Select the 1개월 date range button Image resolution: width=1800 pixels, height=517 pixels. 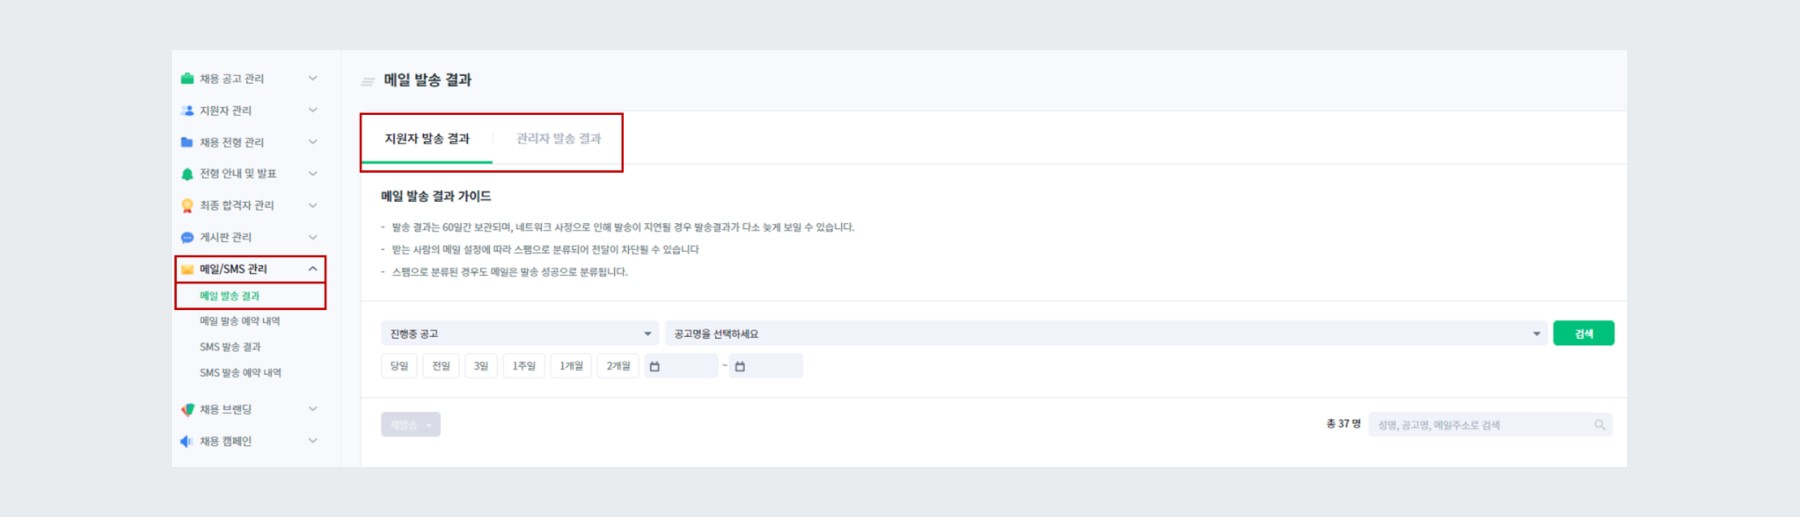(571, 366)
